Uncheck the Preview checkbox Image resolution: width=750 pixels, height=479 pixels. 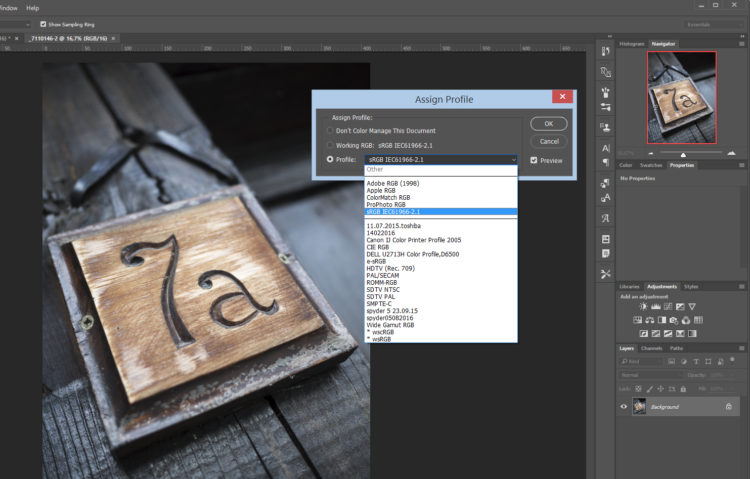click(535, 160)
